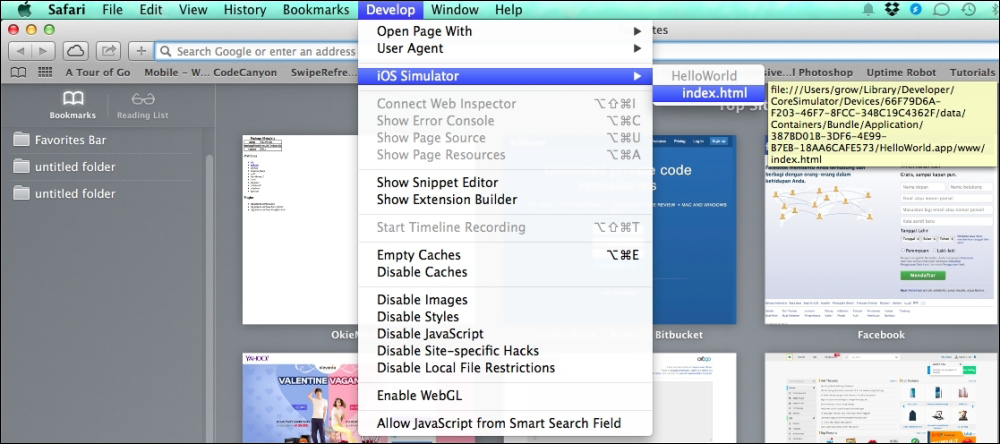1000x444 pixels.
Task: Open the speech bubble menu bar icon
Action: pyautogui.click(x=941, y=10)
